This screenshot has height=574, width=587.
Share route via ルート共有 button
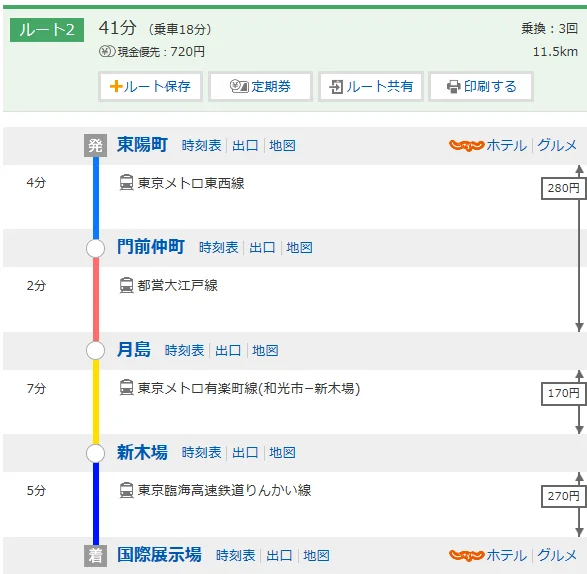tap(371, 86)
